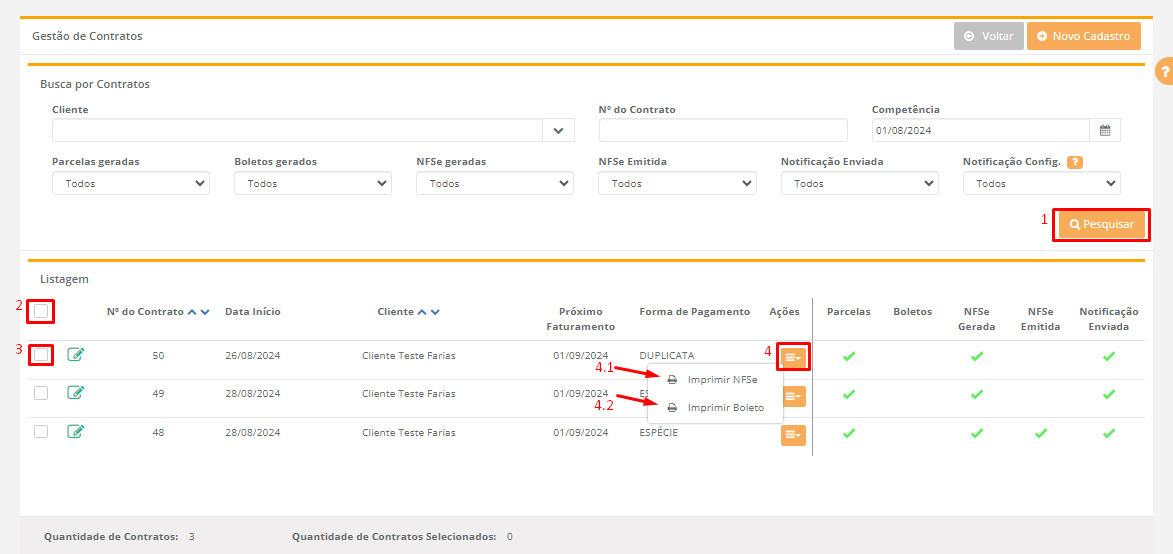This screenshot has width=1173, height=554.
Task: Choose Imprimir Boleto from the actions menu
Action: click(x=724, y=408)
